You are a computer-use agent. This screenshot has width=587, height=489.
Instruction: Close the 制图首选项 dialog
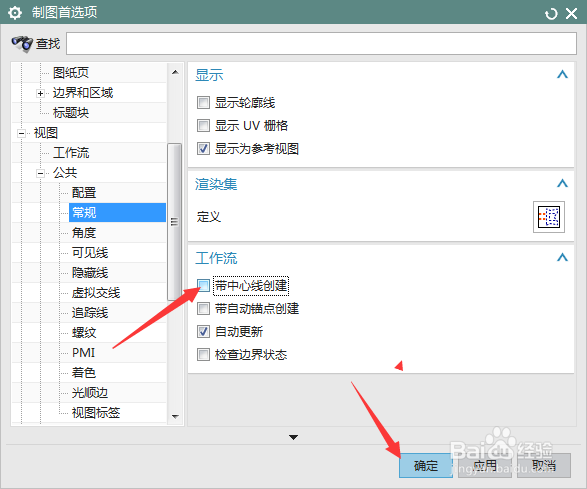(571, 14)
